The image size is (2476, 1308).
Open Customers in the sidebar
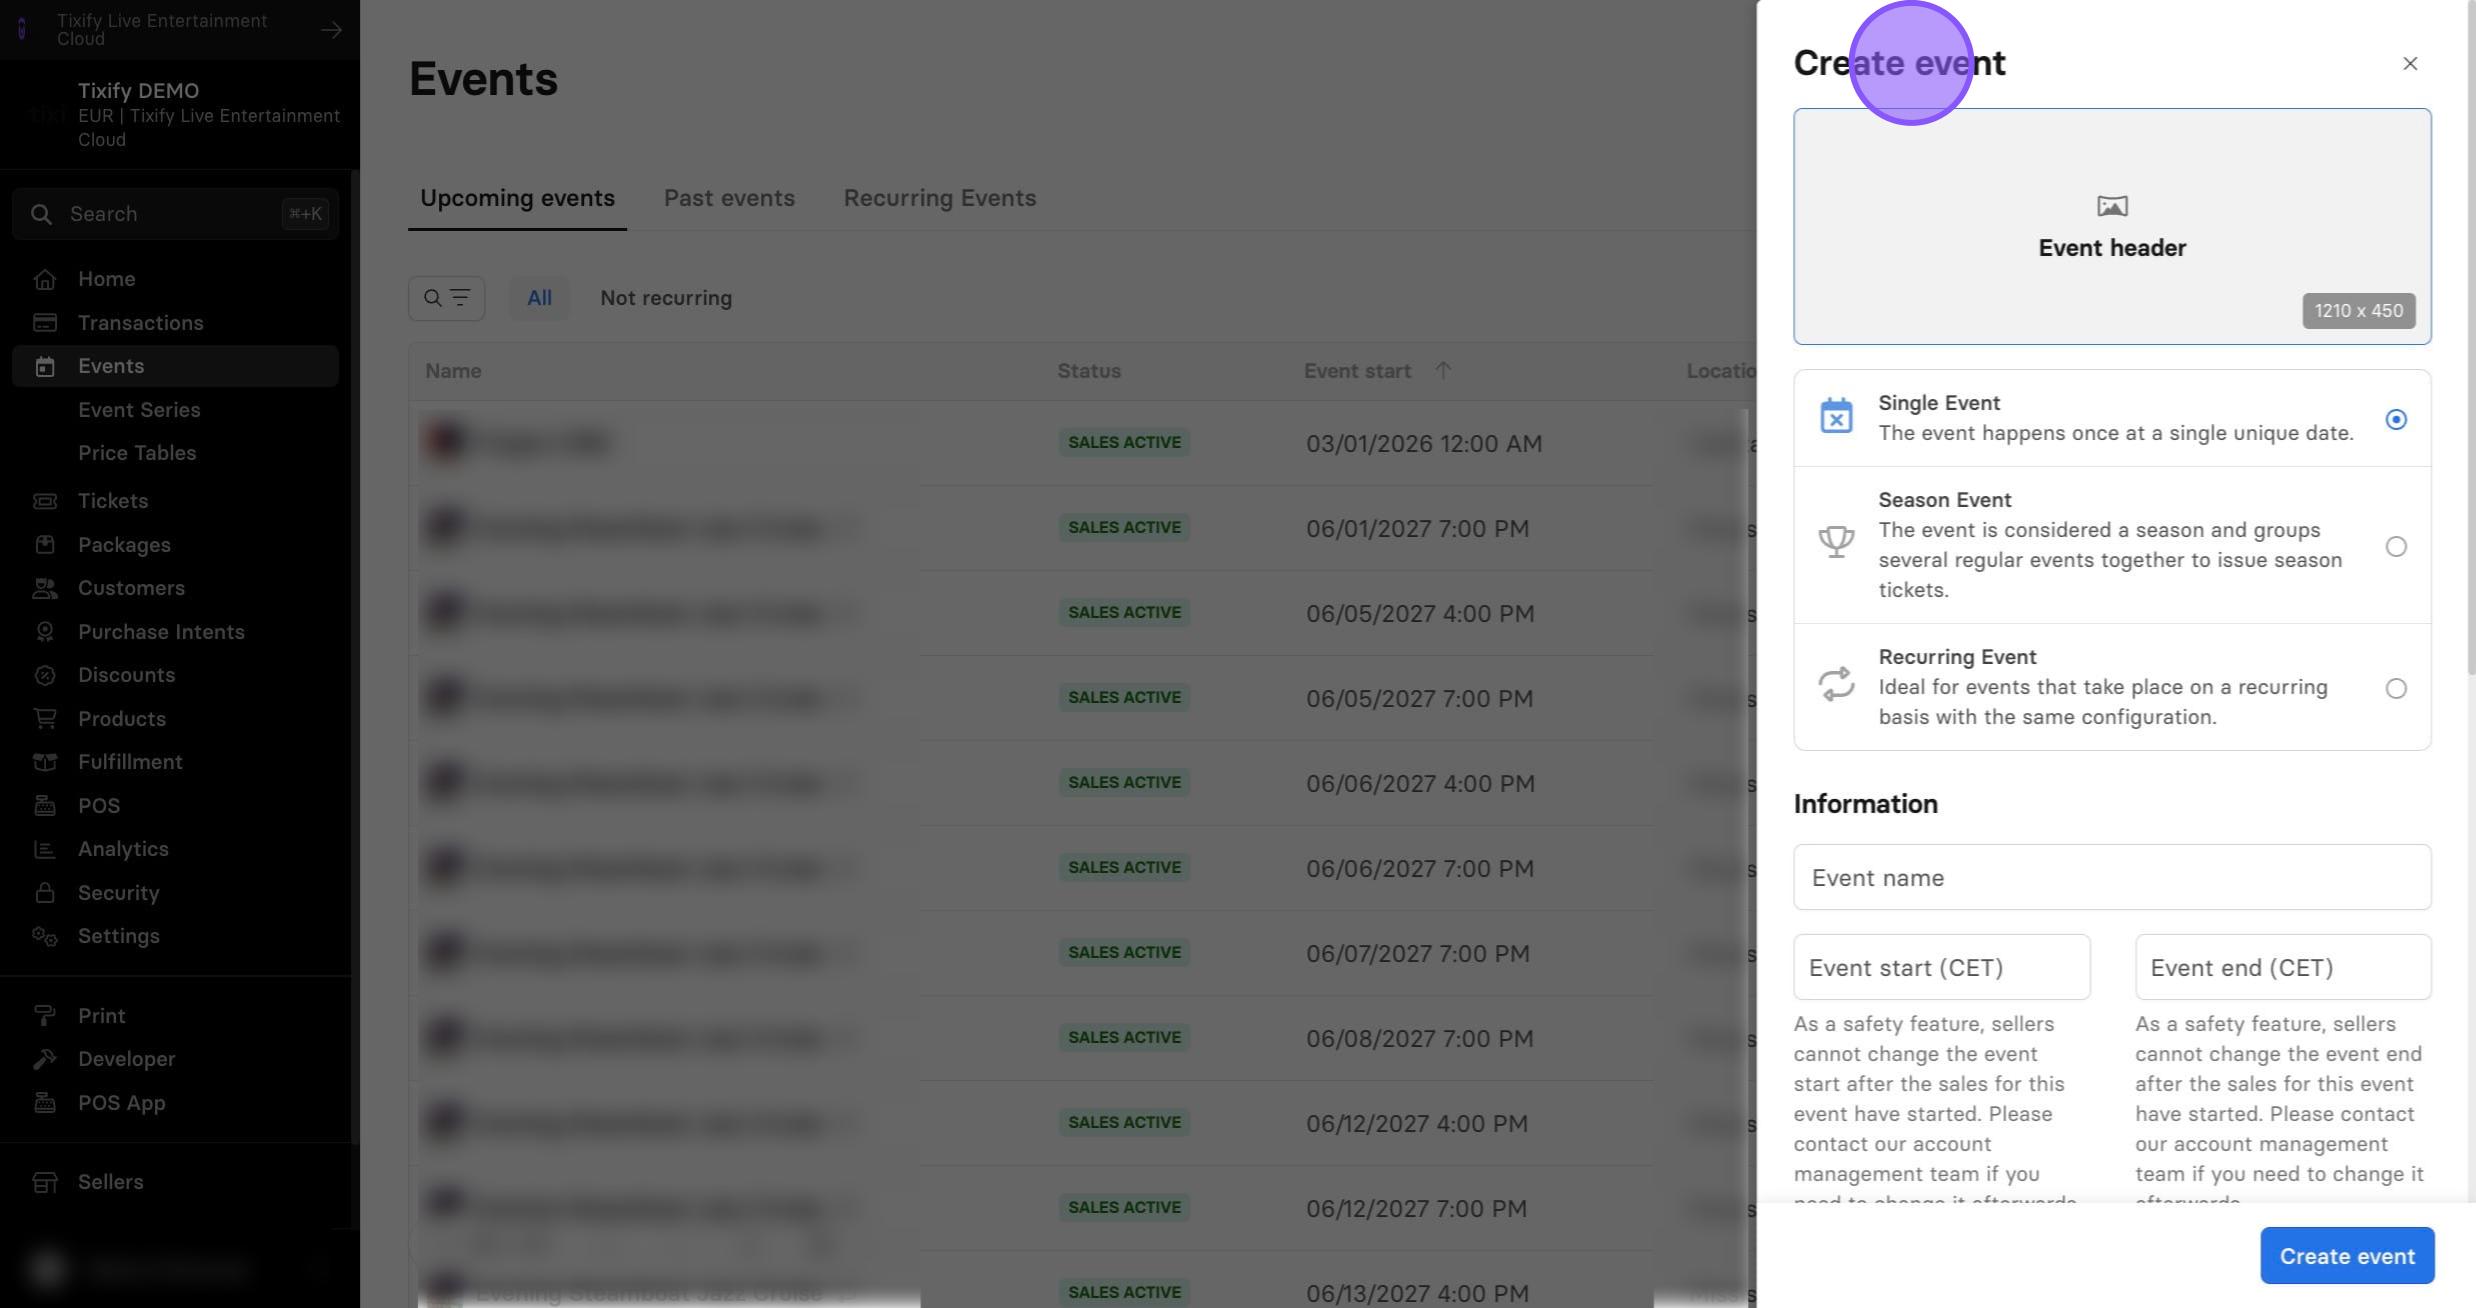[x=176, y=588]
